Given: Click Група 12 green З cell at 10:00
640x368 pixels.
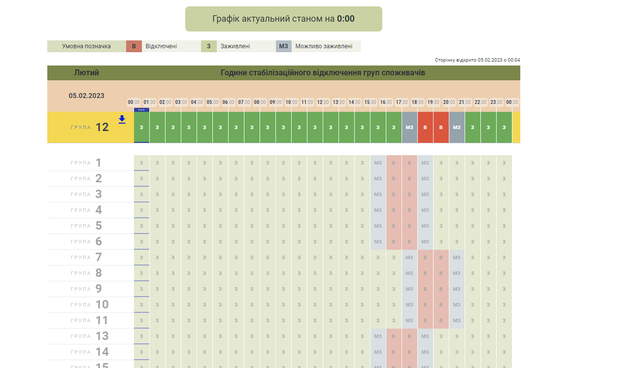Looking at the screenshot, I should [x=299, y=127].
